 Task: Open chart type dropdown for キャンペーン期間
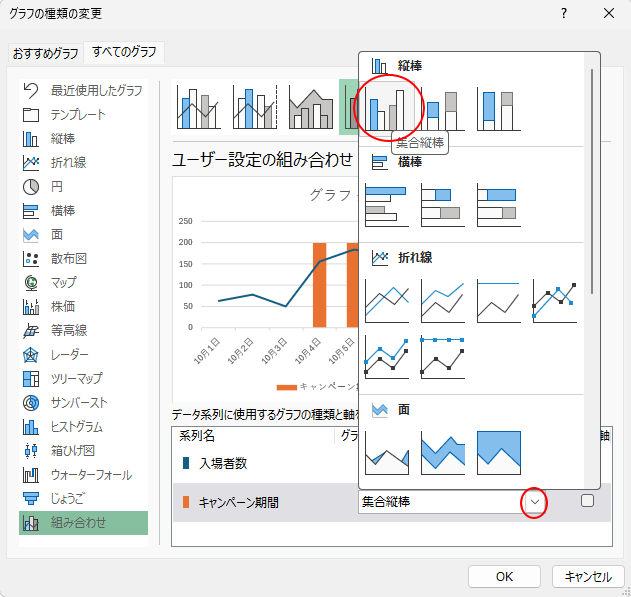(536, 501)
